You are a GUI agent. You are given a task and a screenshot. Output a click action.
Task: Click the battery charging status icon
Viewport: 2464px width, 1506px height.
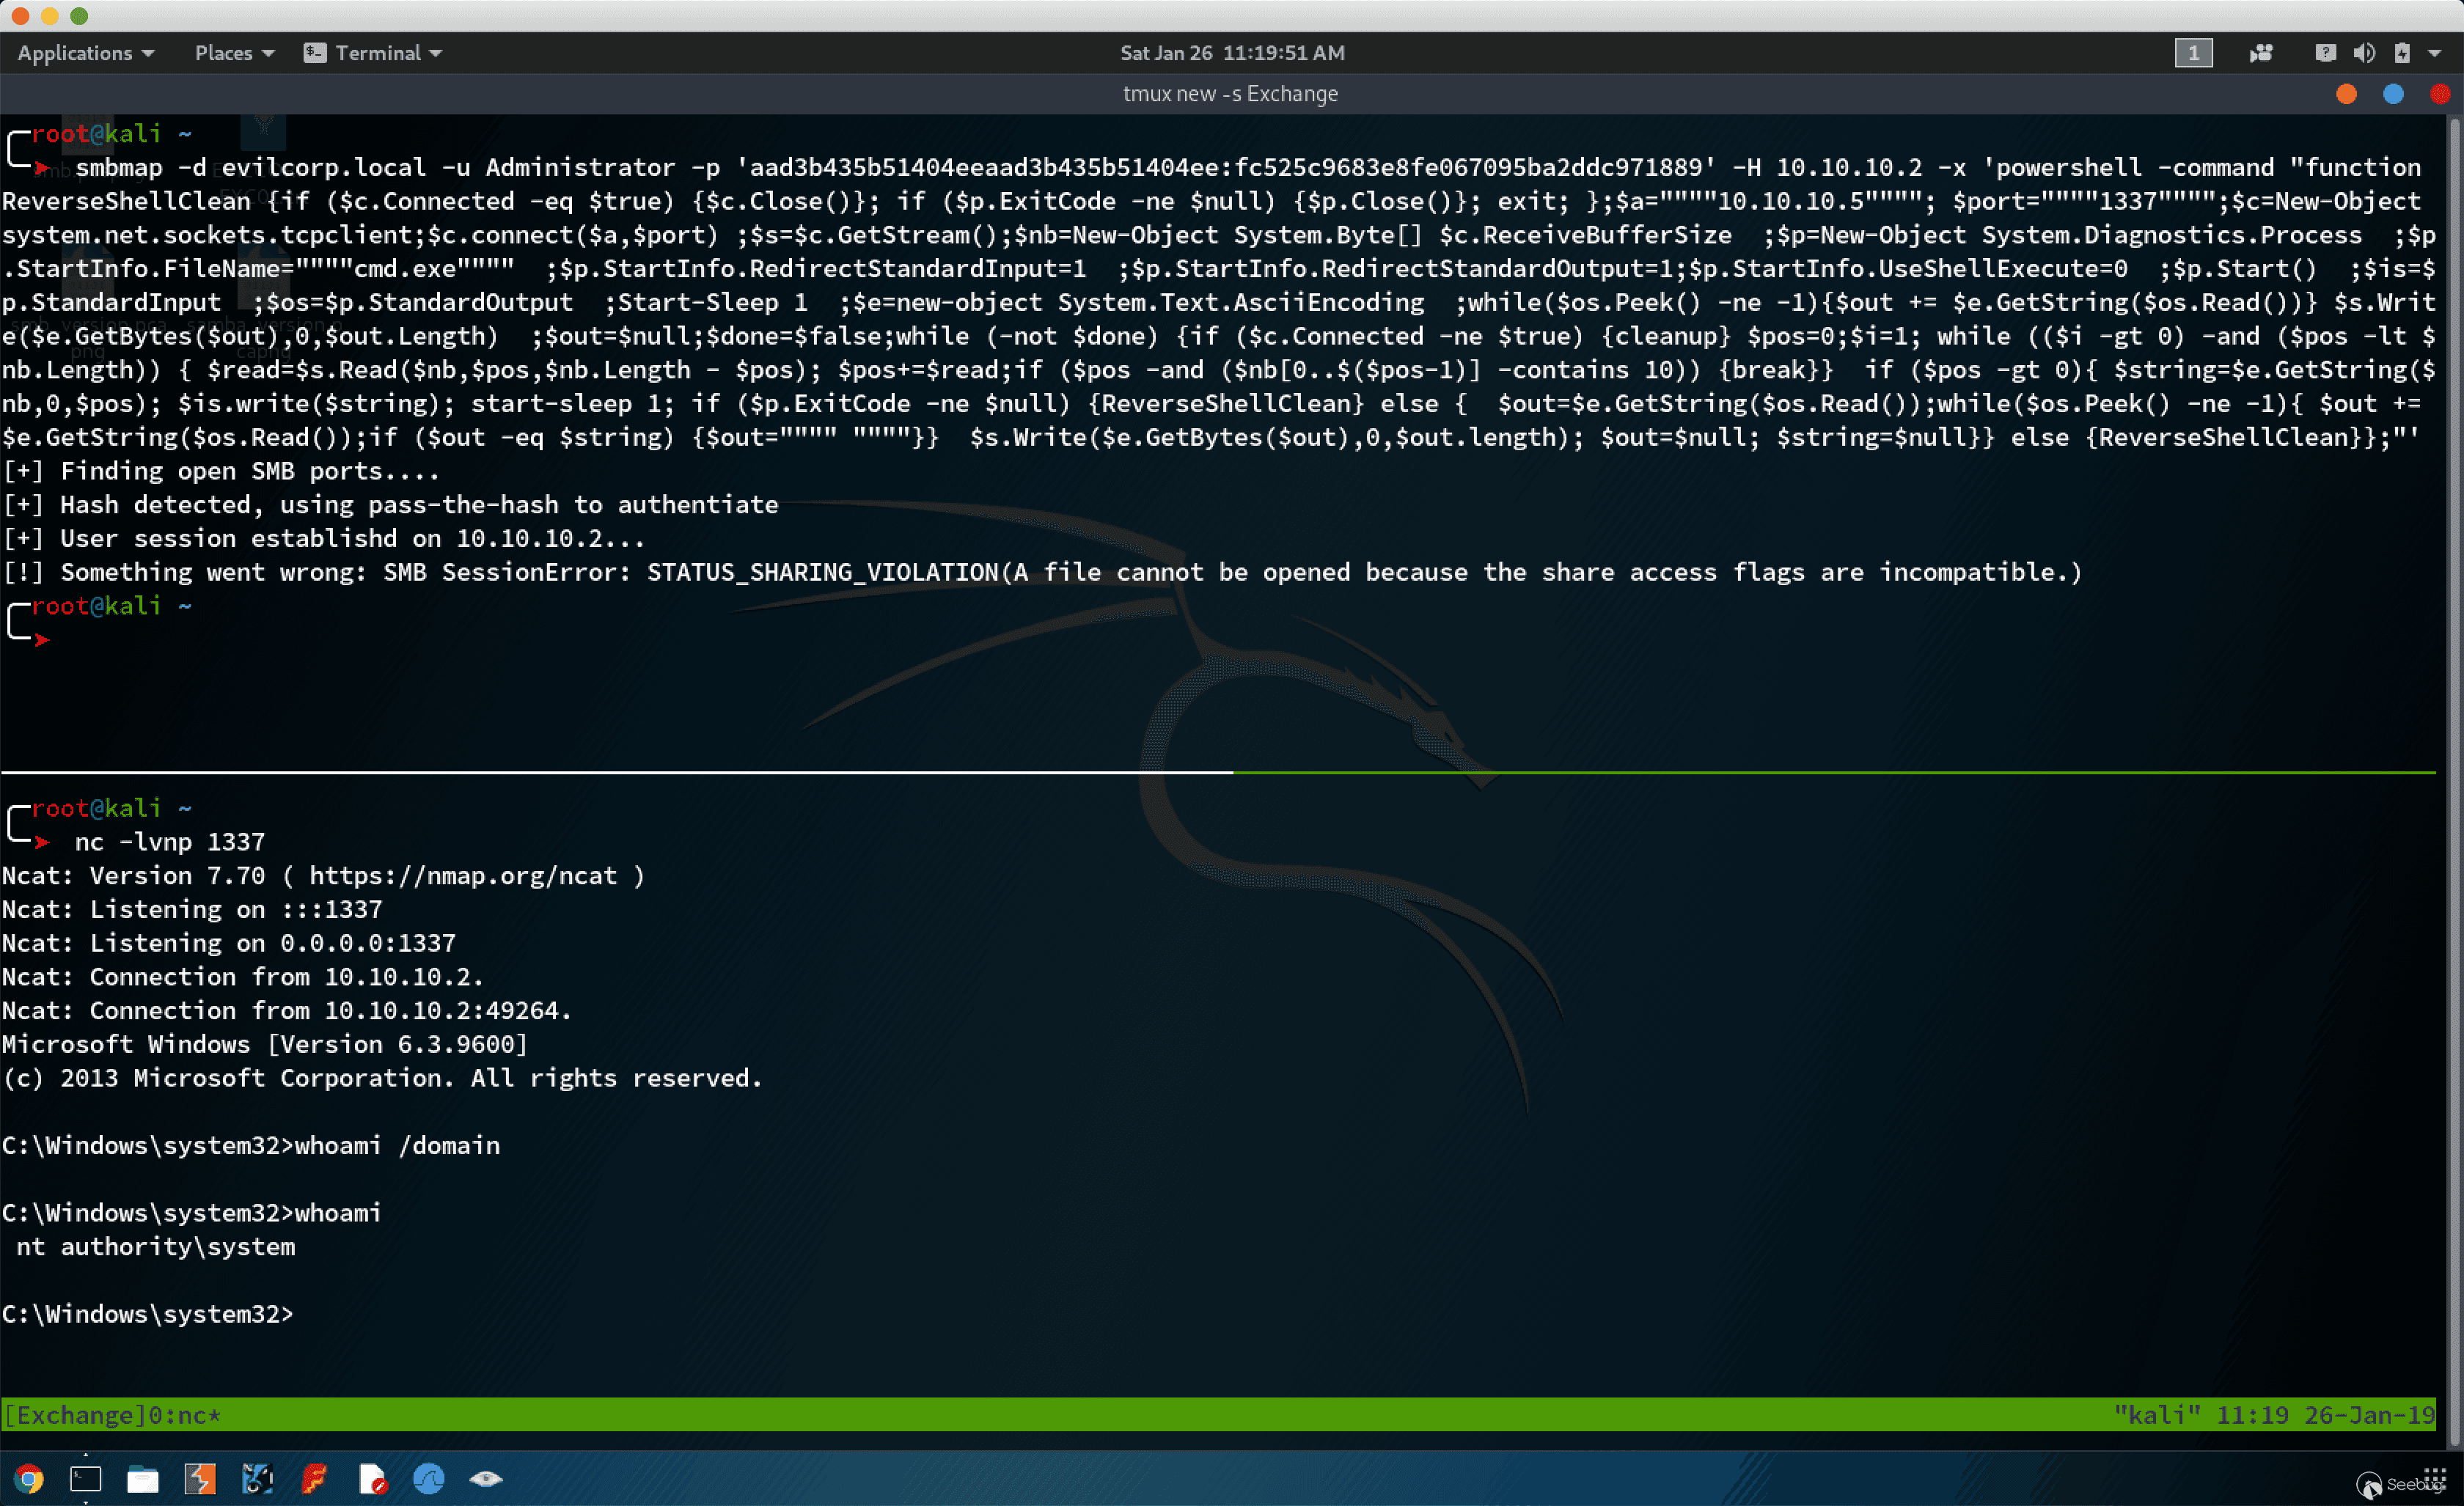point(2402,53)
